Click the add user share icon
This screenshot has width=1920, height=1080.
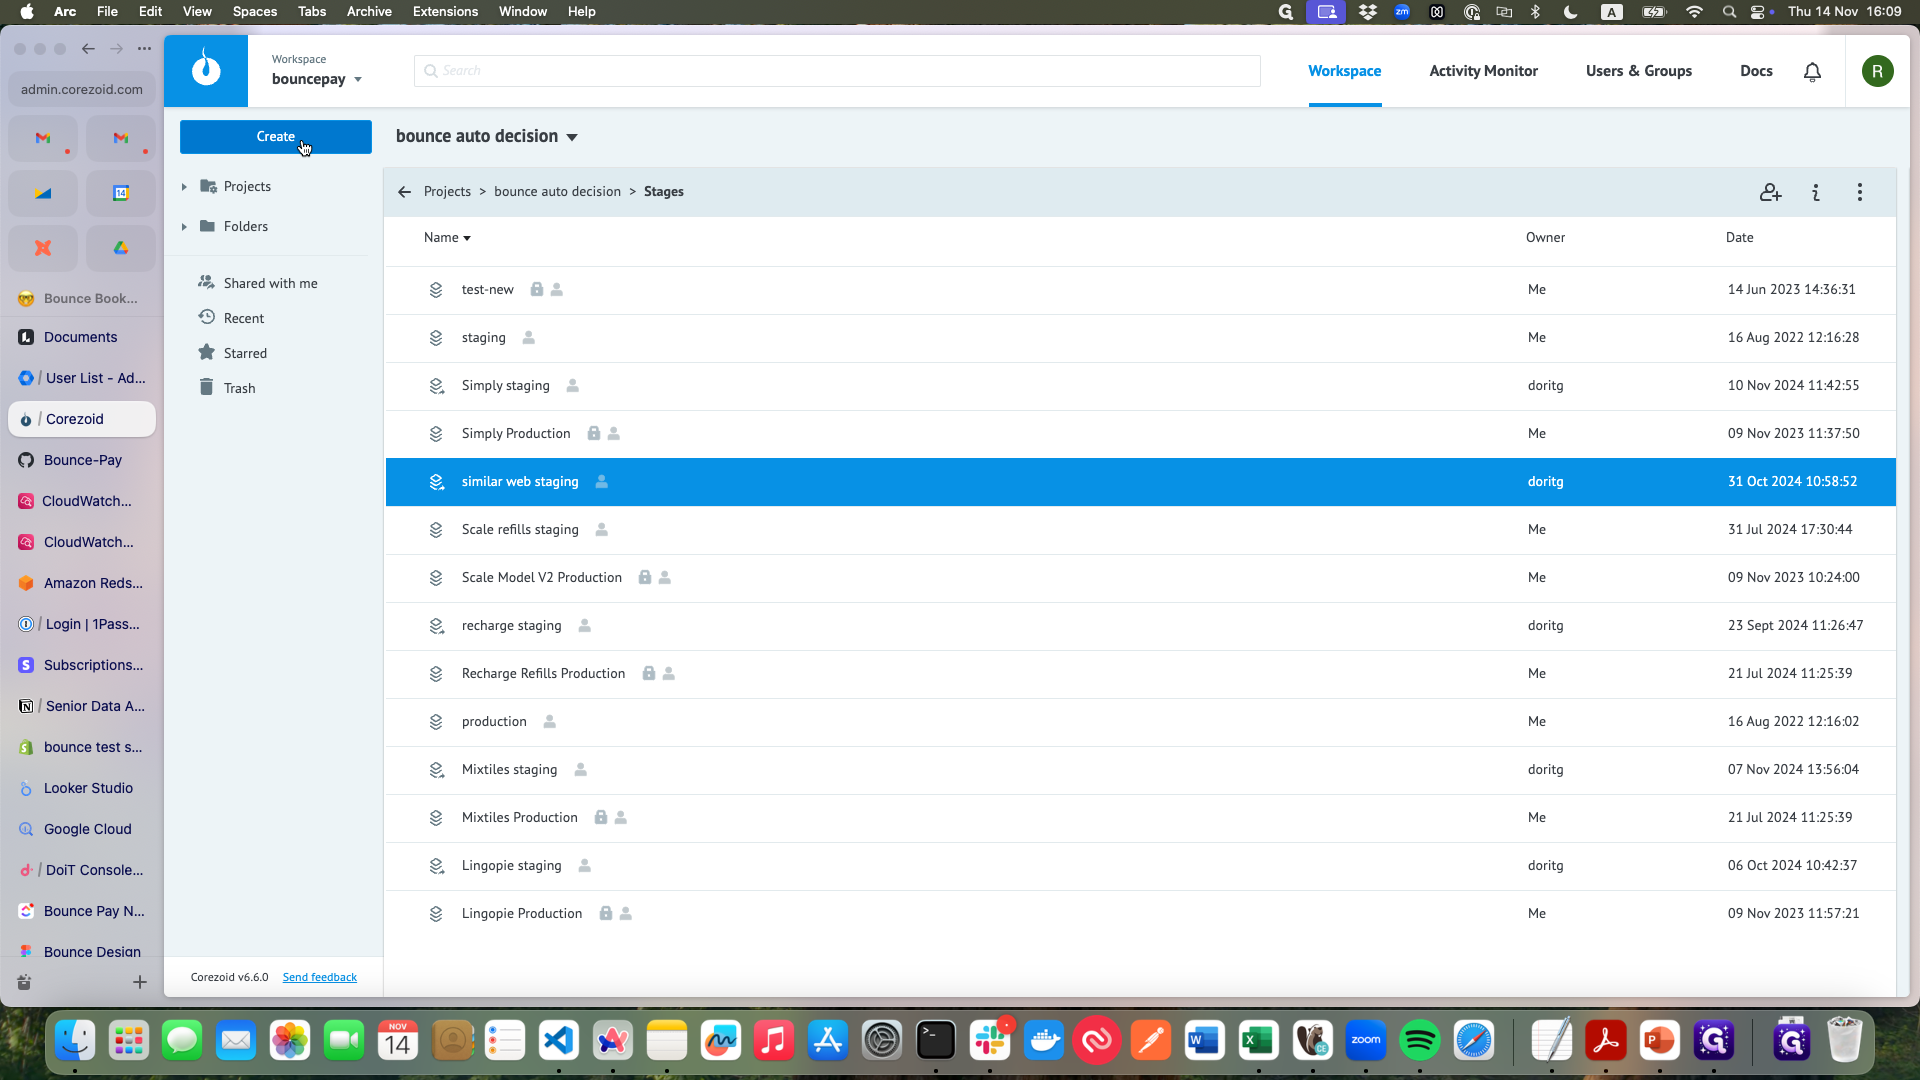pyautogui.click(x=1770, y=192)
